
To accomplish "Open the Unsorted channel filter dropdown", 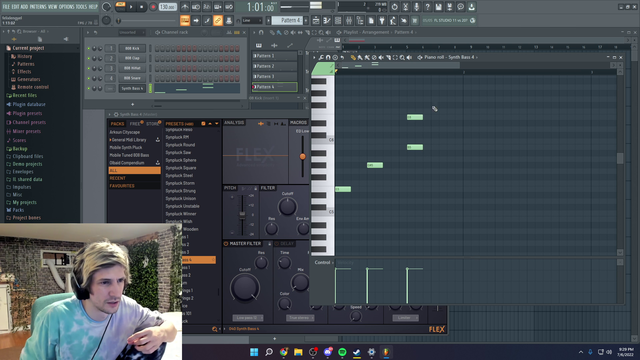I will (131, 32).
